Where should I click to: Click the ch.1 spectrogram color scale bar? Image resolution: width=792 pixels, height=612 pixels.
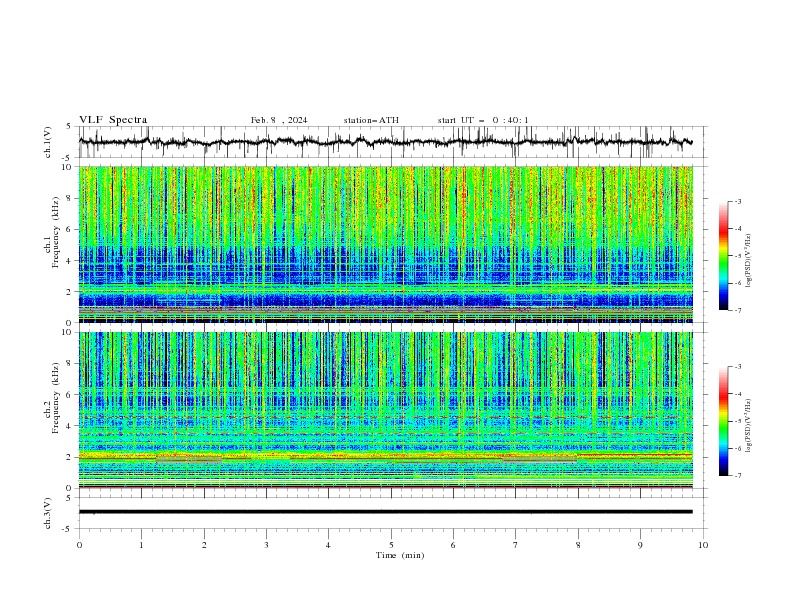(x=723, y=255)
